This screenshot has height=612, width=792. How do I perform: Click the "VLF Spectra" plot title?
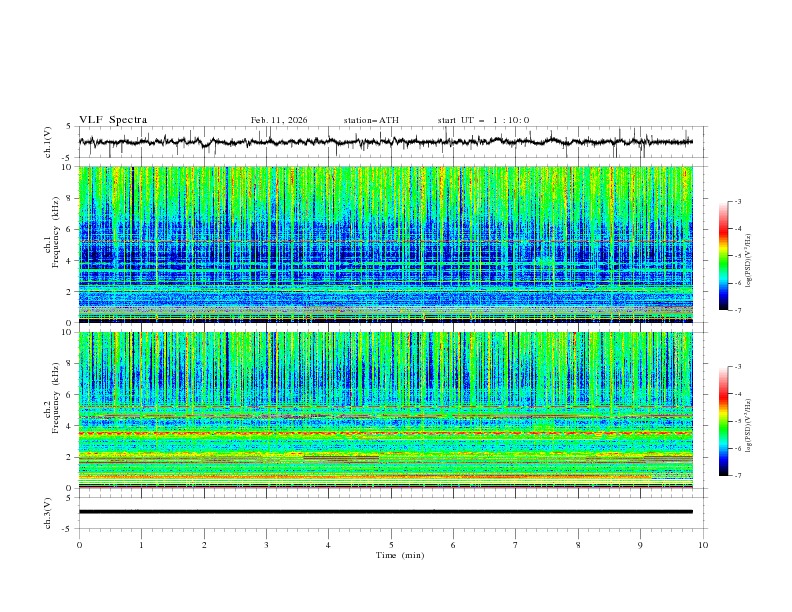(113, 120)
